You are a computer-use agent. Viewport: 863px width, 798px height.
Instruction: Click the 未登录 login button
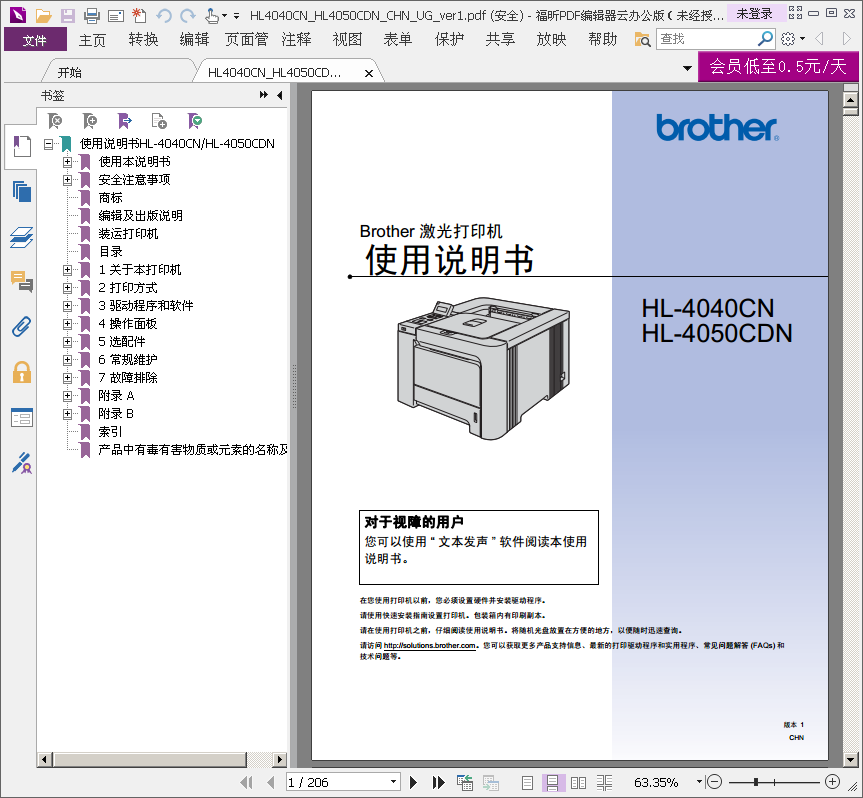click(754, 14)
